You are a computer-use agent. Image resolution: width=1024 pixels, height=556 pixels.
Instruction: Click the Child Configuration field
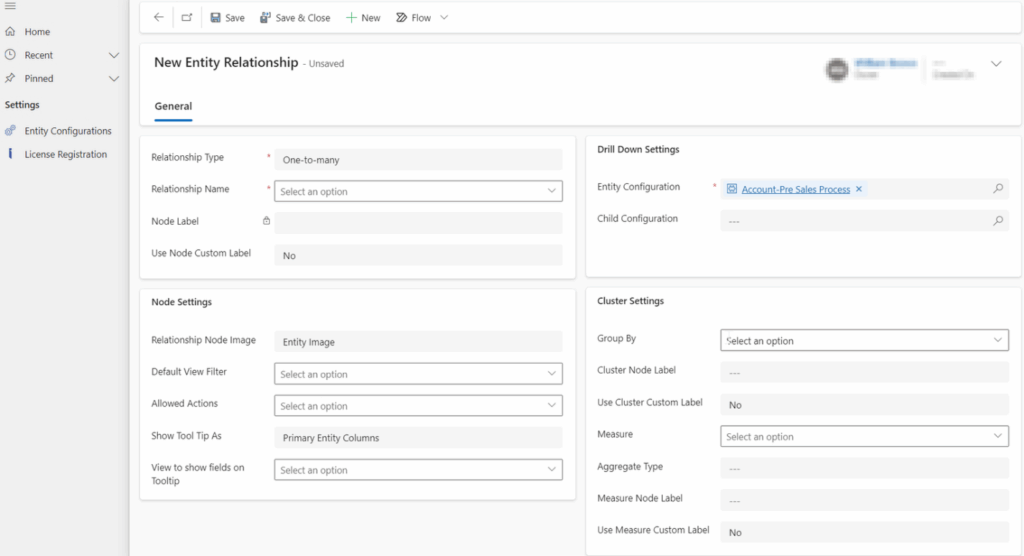864,221
